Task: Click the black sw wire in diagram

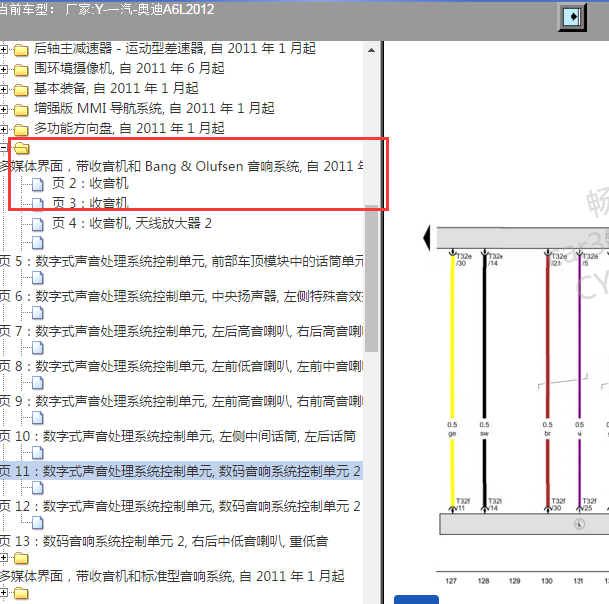Action: 484,336
